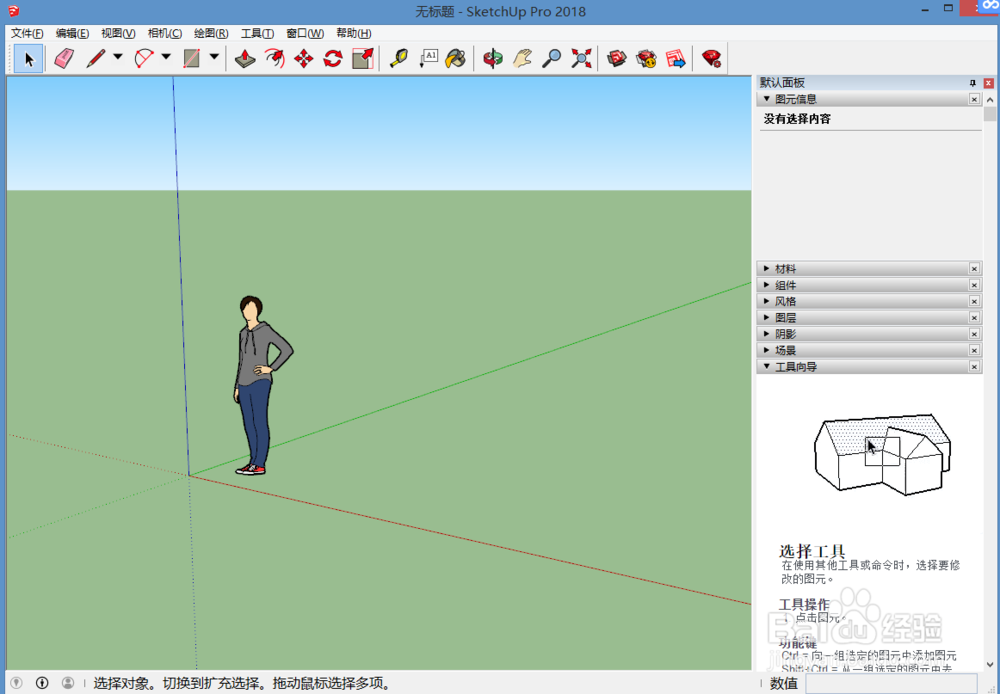
Task: Expand the 图层 panel
Action: click(767, 317)
